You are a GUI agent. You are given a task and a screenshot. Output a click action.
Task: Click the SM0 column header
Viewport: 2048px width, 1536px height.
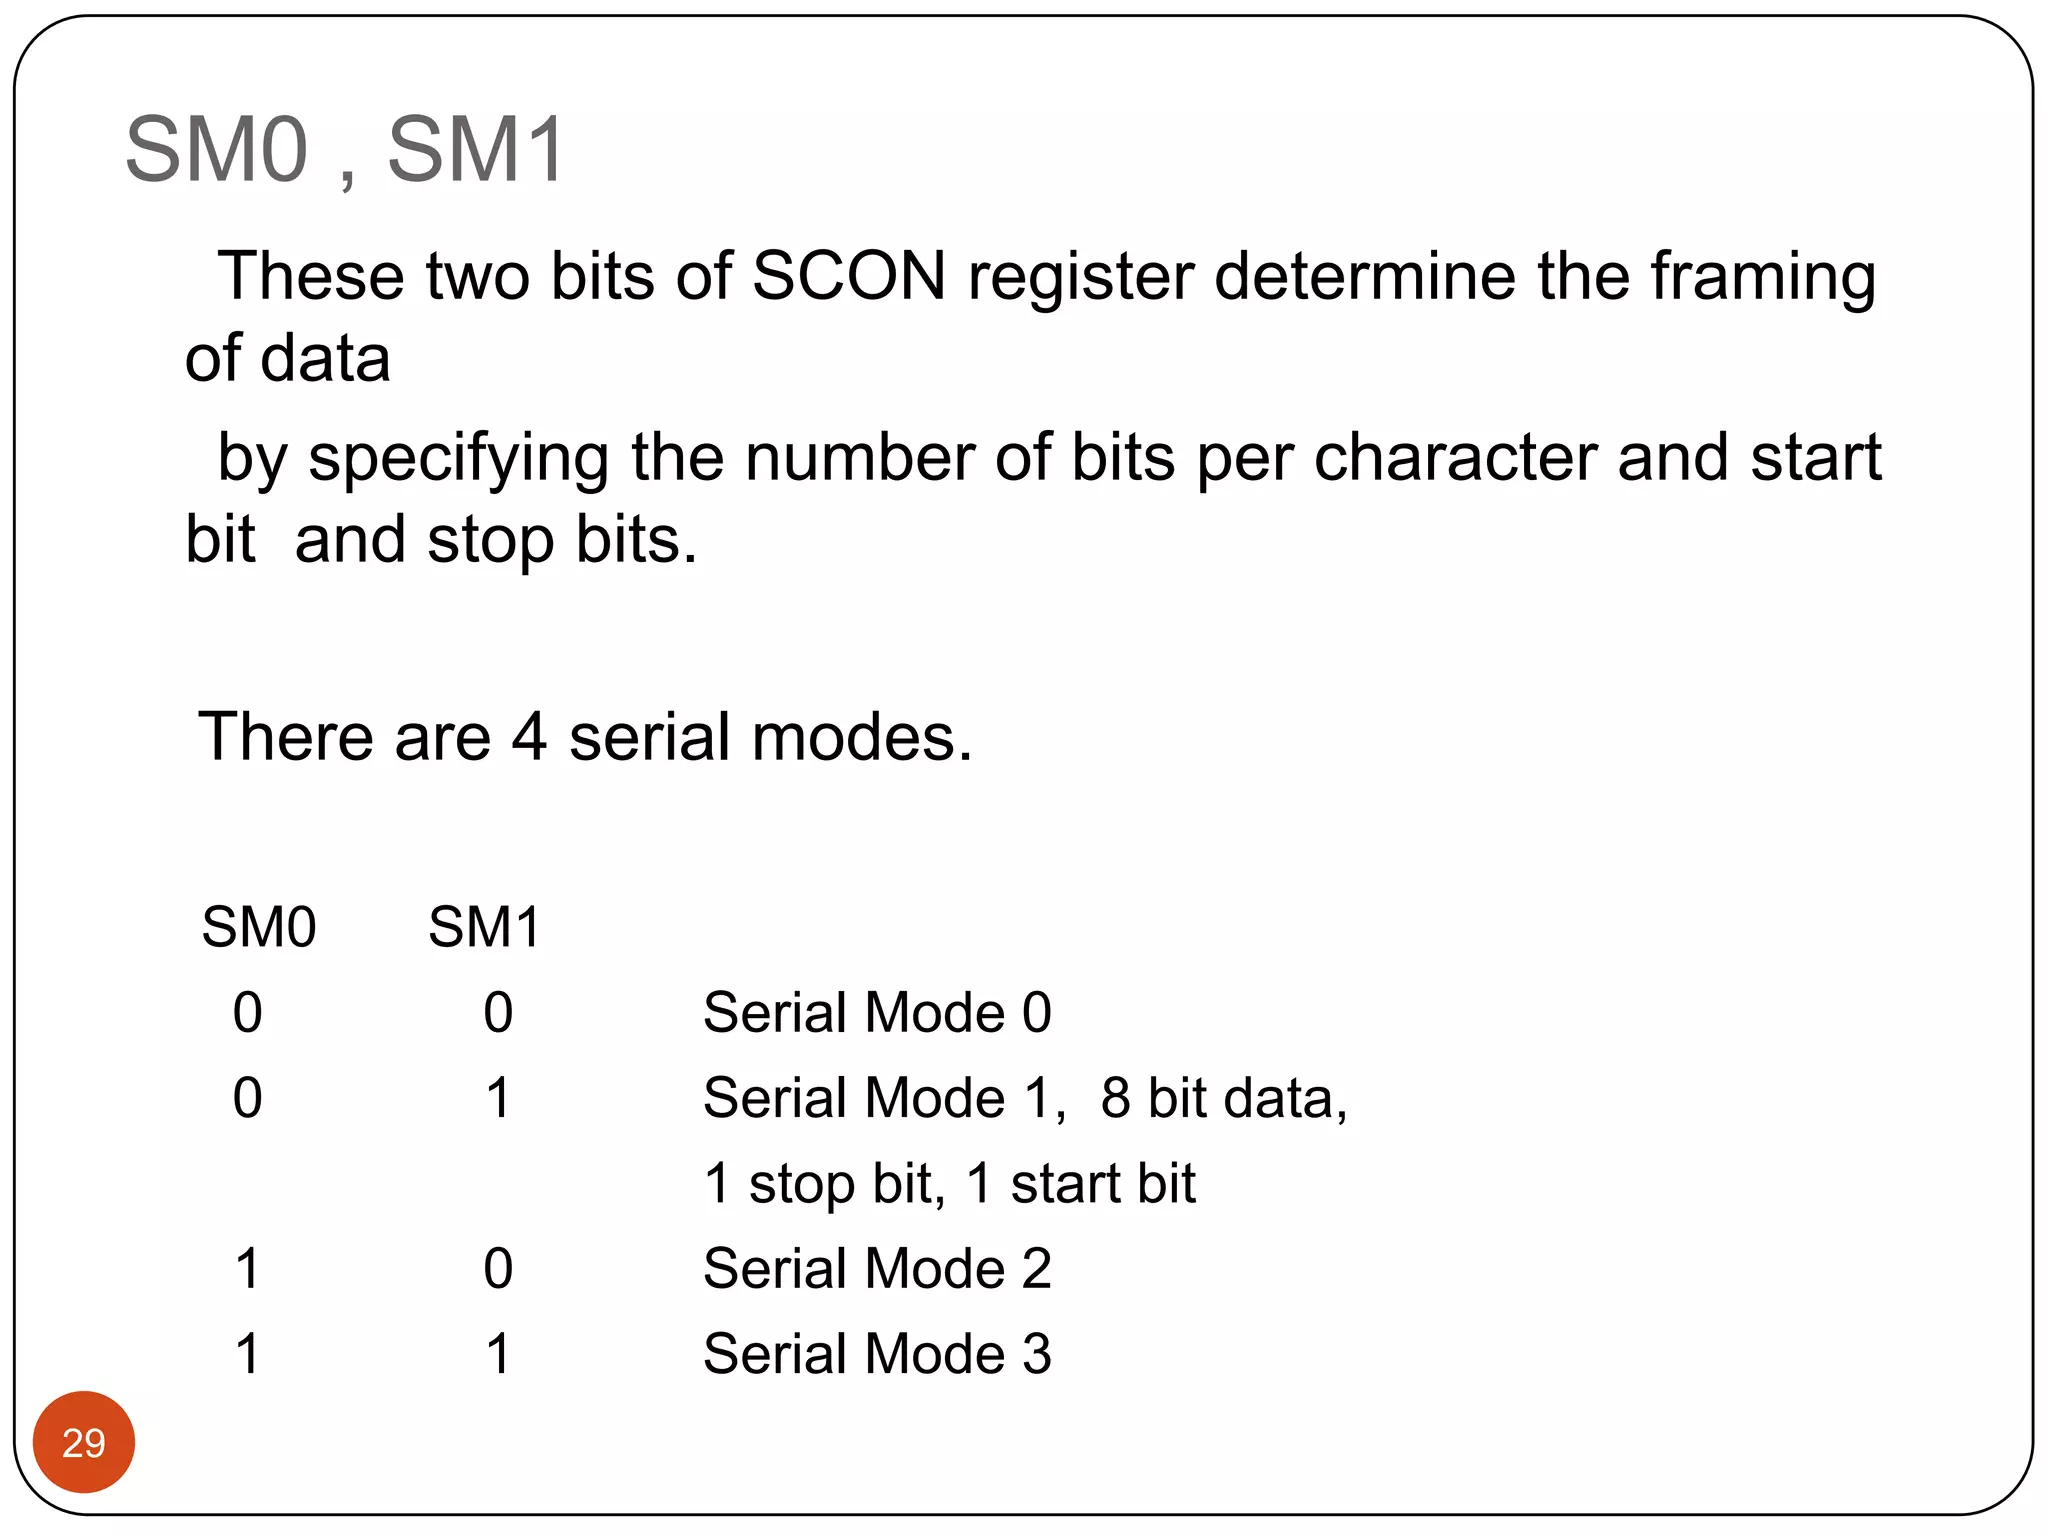pyautogui.click(x=259, y=927)
